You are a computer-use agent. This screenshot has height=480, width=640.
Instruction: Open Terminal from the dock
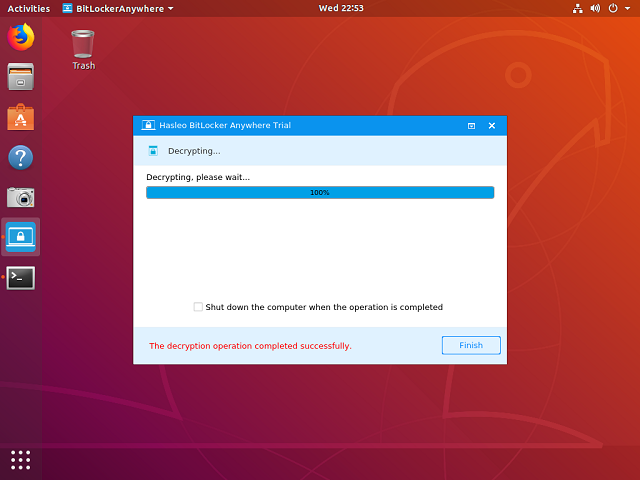click(21, 277)
